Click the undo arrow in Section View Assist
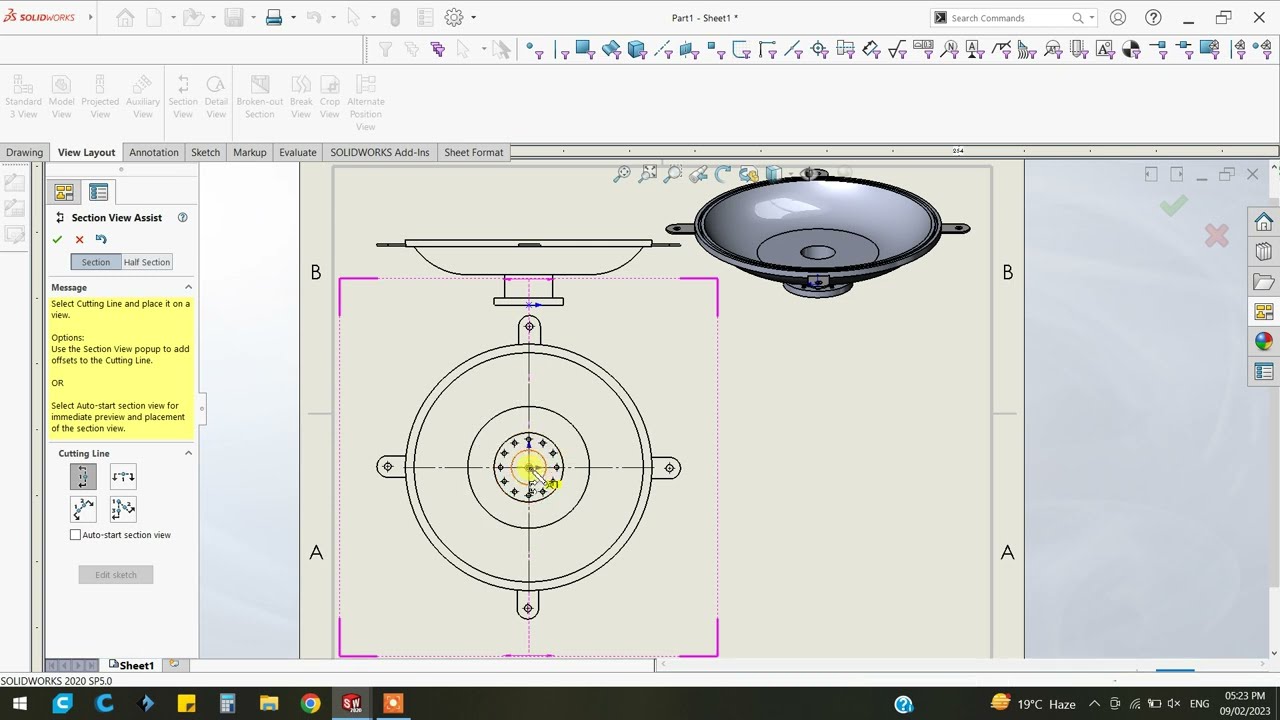The image size is (1280, 720). (x=101, y=239)
